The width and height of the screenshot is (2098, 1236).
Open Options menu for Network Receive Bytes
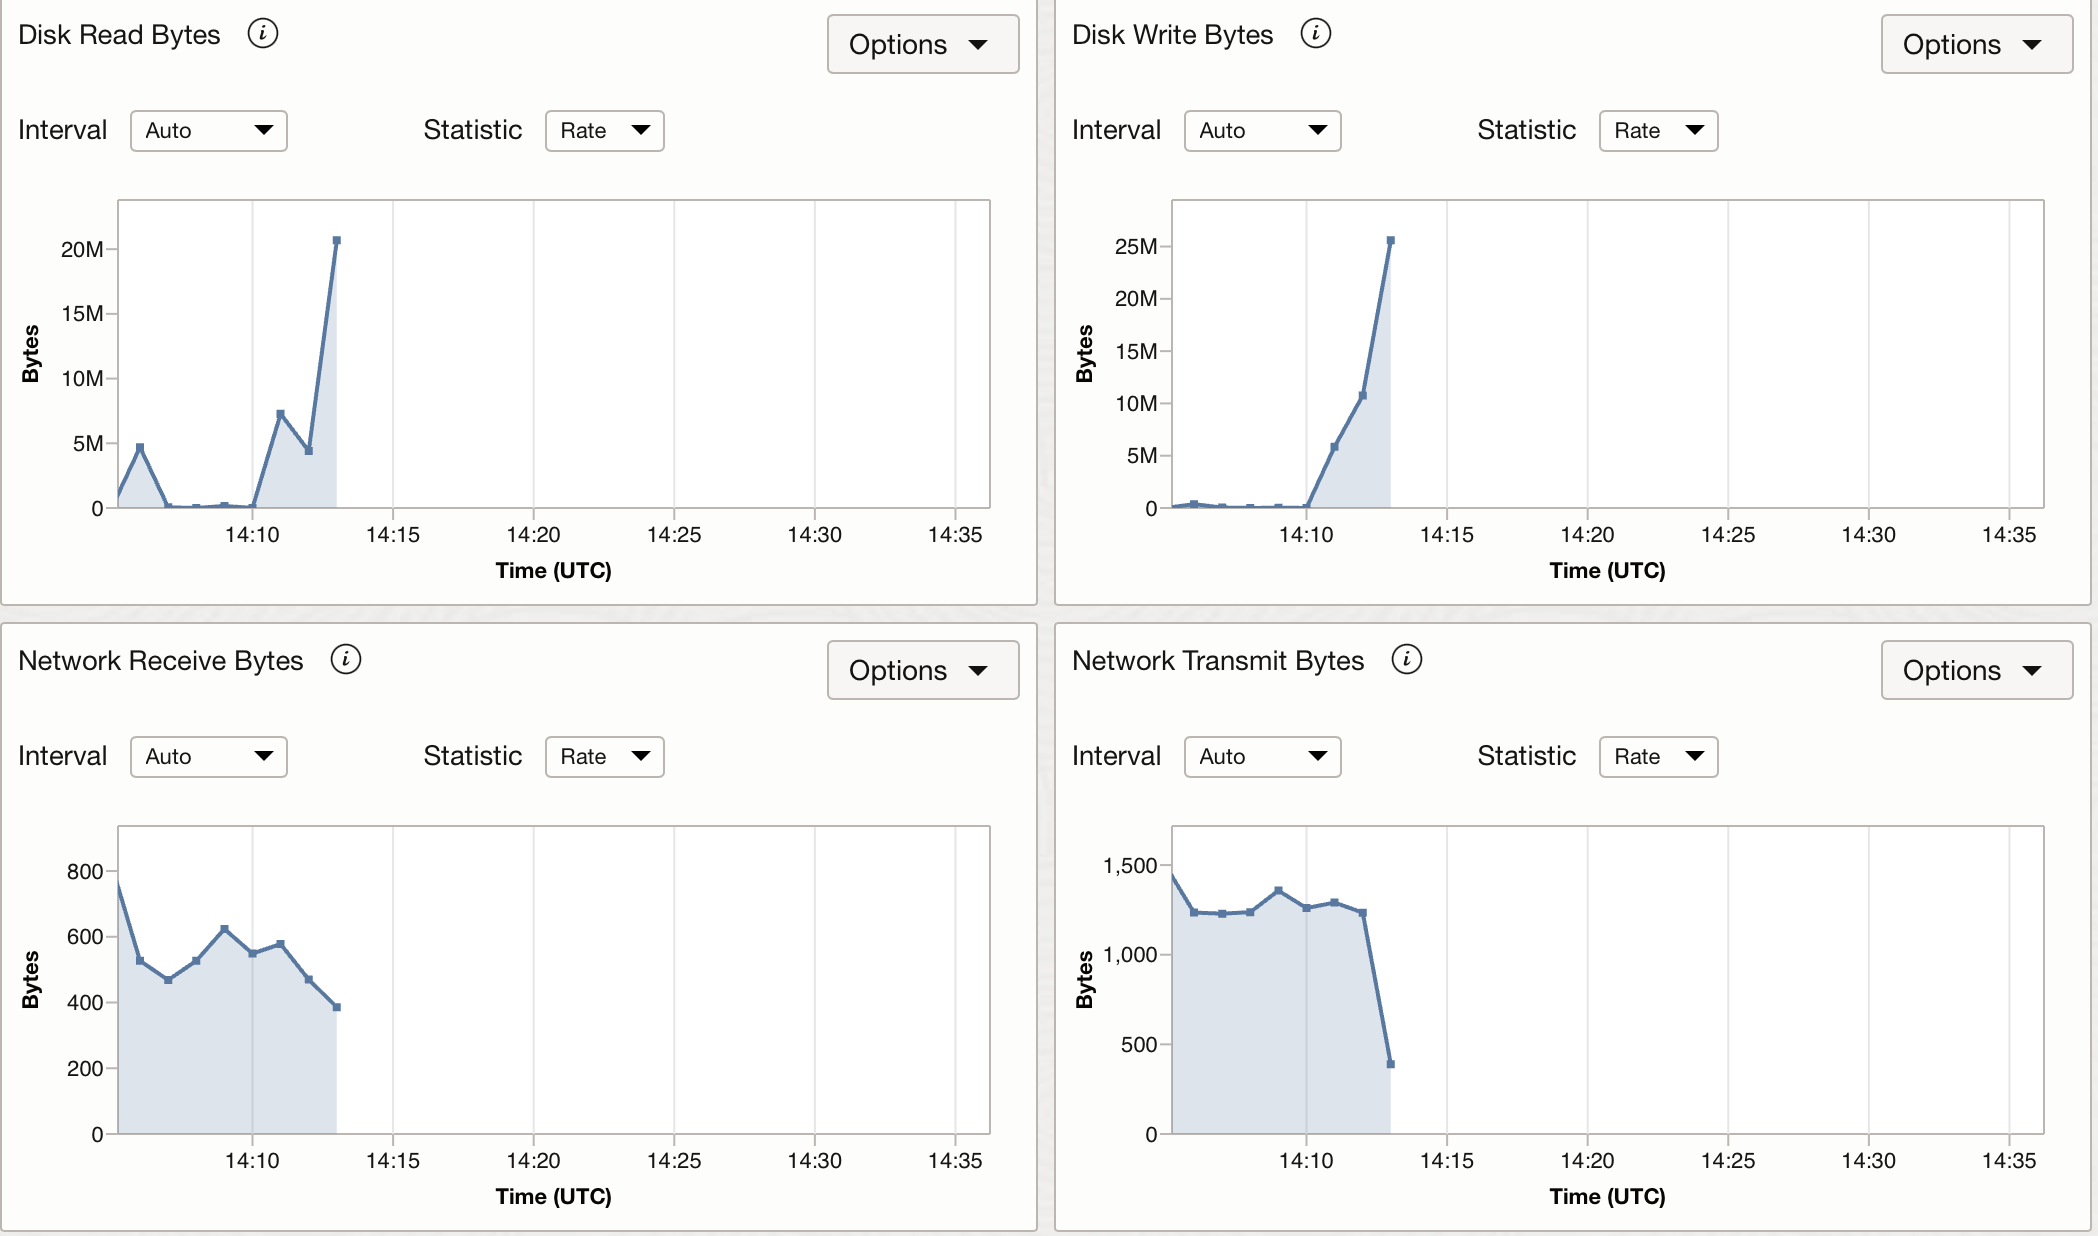[x=922, y=670]
